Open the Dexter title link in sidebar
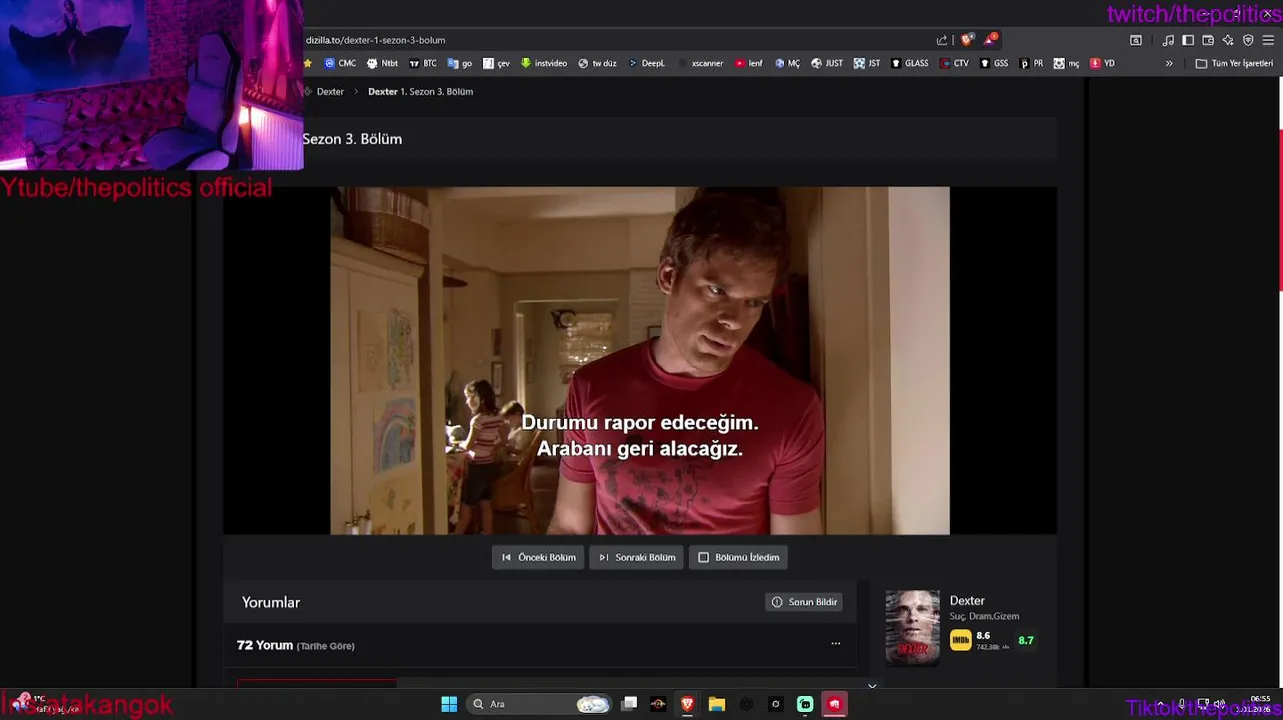The width and height of the screenshot is (1283, 720). pyautogui.click(x=967, y=600)
